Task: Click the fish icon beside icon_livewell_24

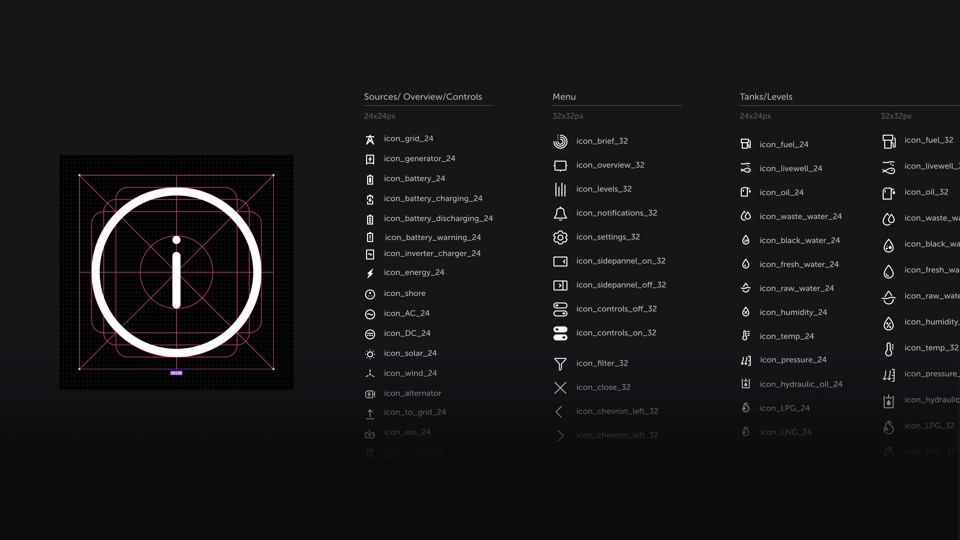Action: (746, 168)
